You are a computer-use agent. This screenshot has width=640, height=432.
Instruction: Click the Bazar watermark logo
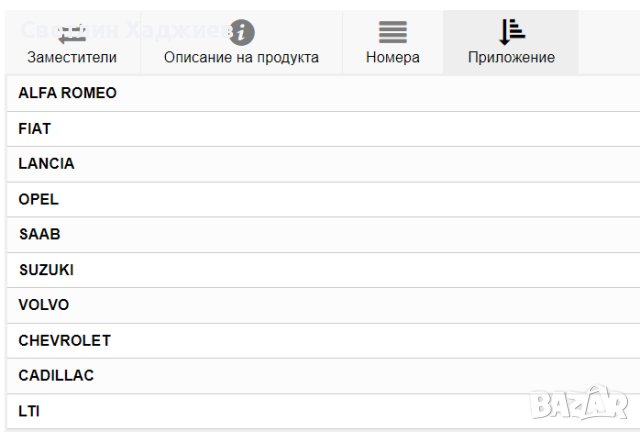[579, 402]
